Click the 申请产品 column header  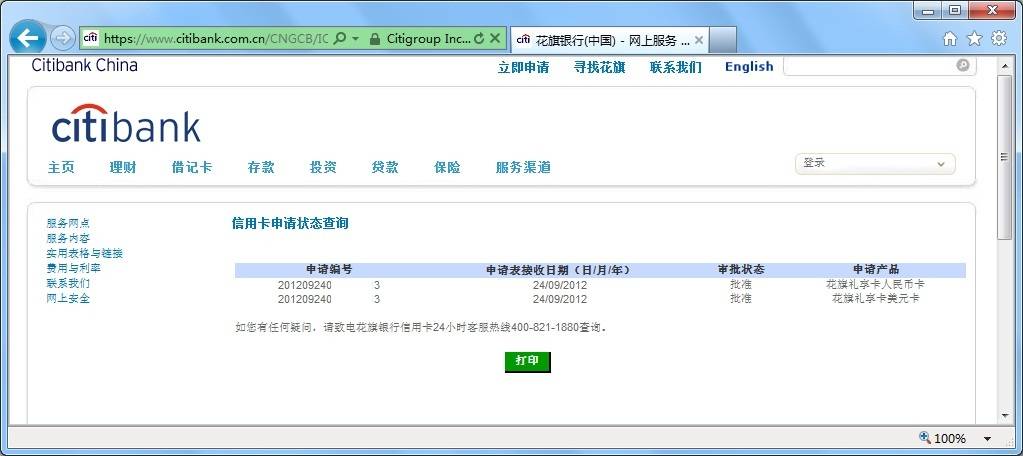tap(876, 269)
